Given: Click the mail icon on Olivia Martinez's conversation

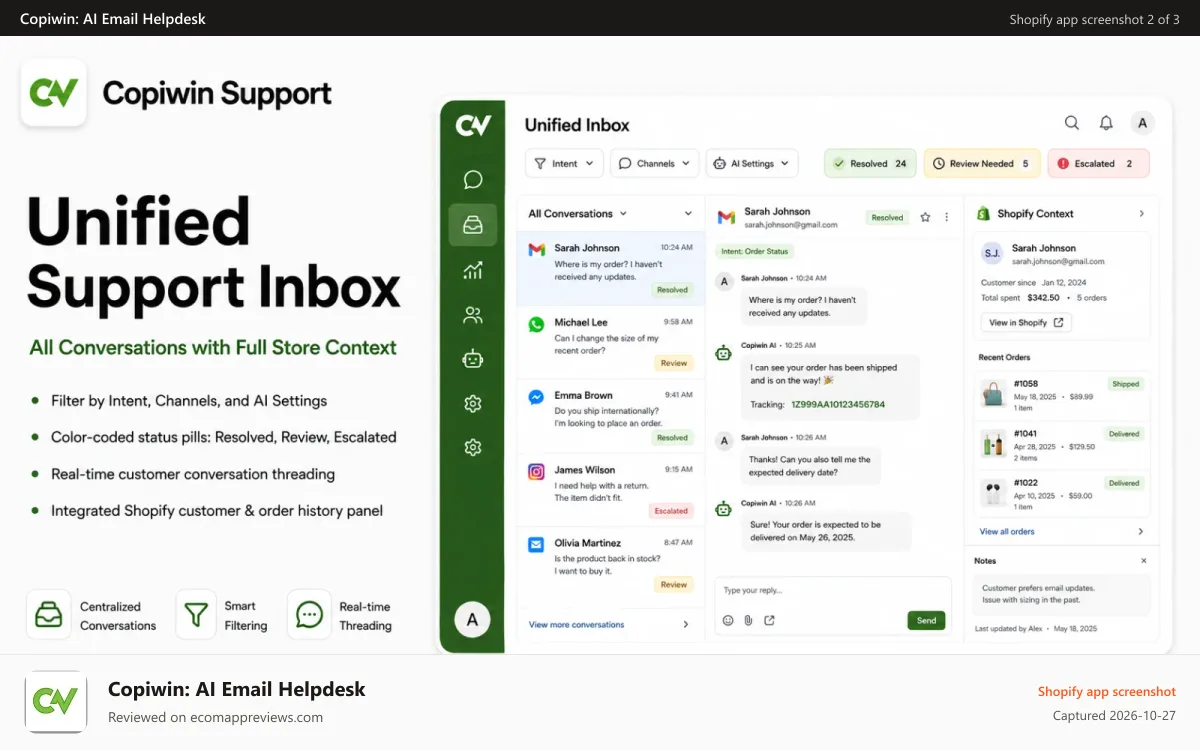Looking at the screenshot, I should click(x=536, y=544).
